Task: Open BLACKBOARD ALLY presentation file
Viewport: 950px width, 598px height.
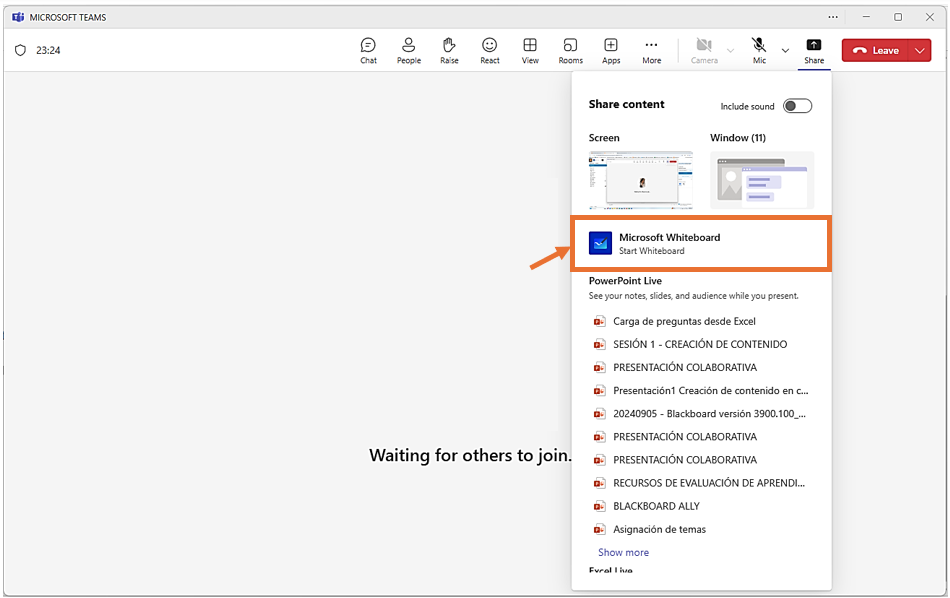Action: tap(656, 506)
